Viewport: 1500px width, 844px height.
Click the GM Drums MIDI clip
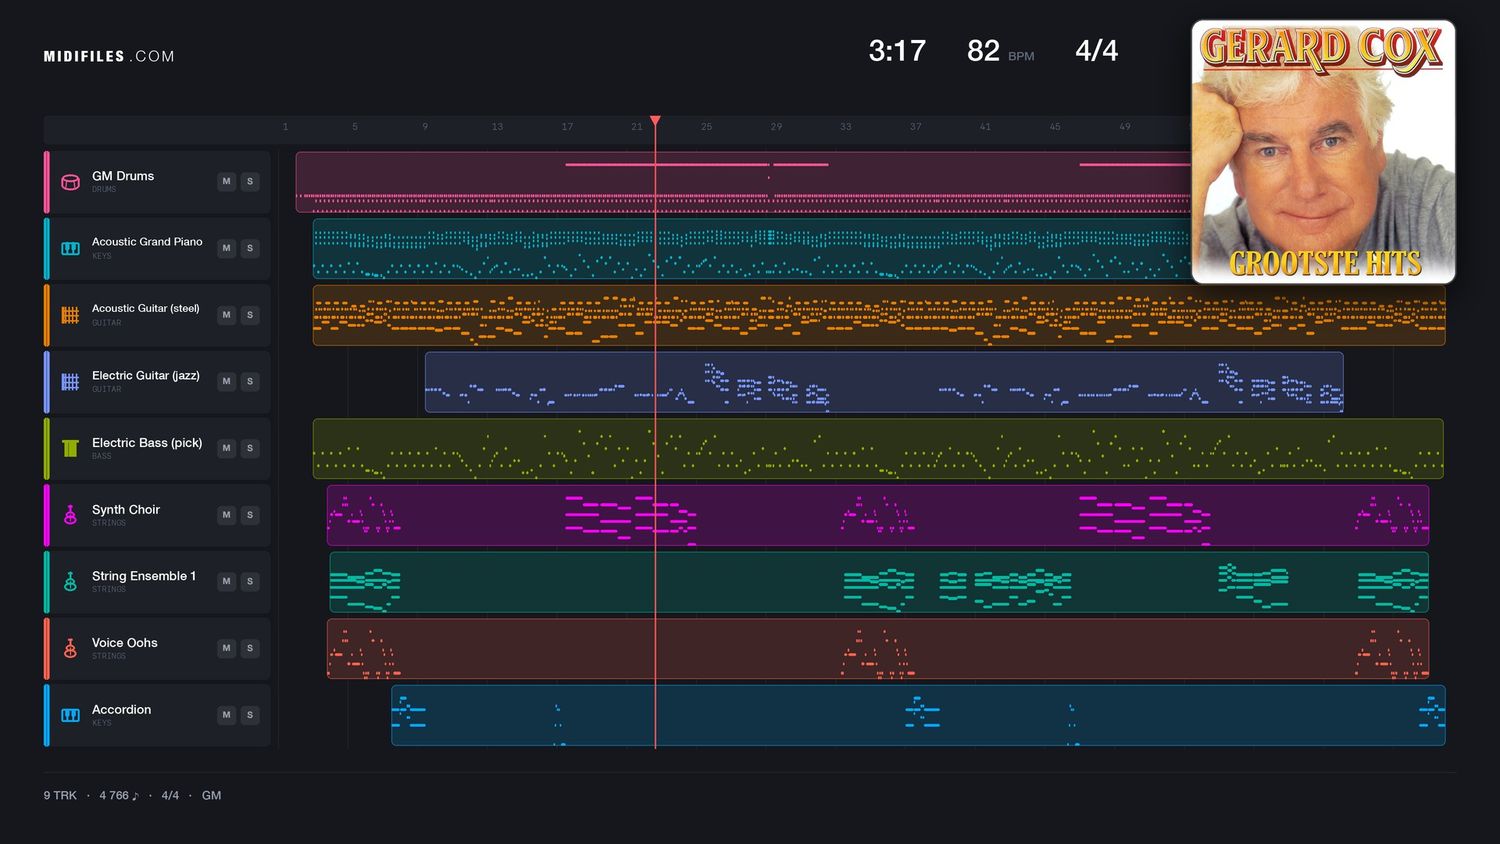click(743, 182)
